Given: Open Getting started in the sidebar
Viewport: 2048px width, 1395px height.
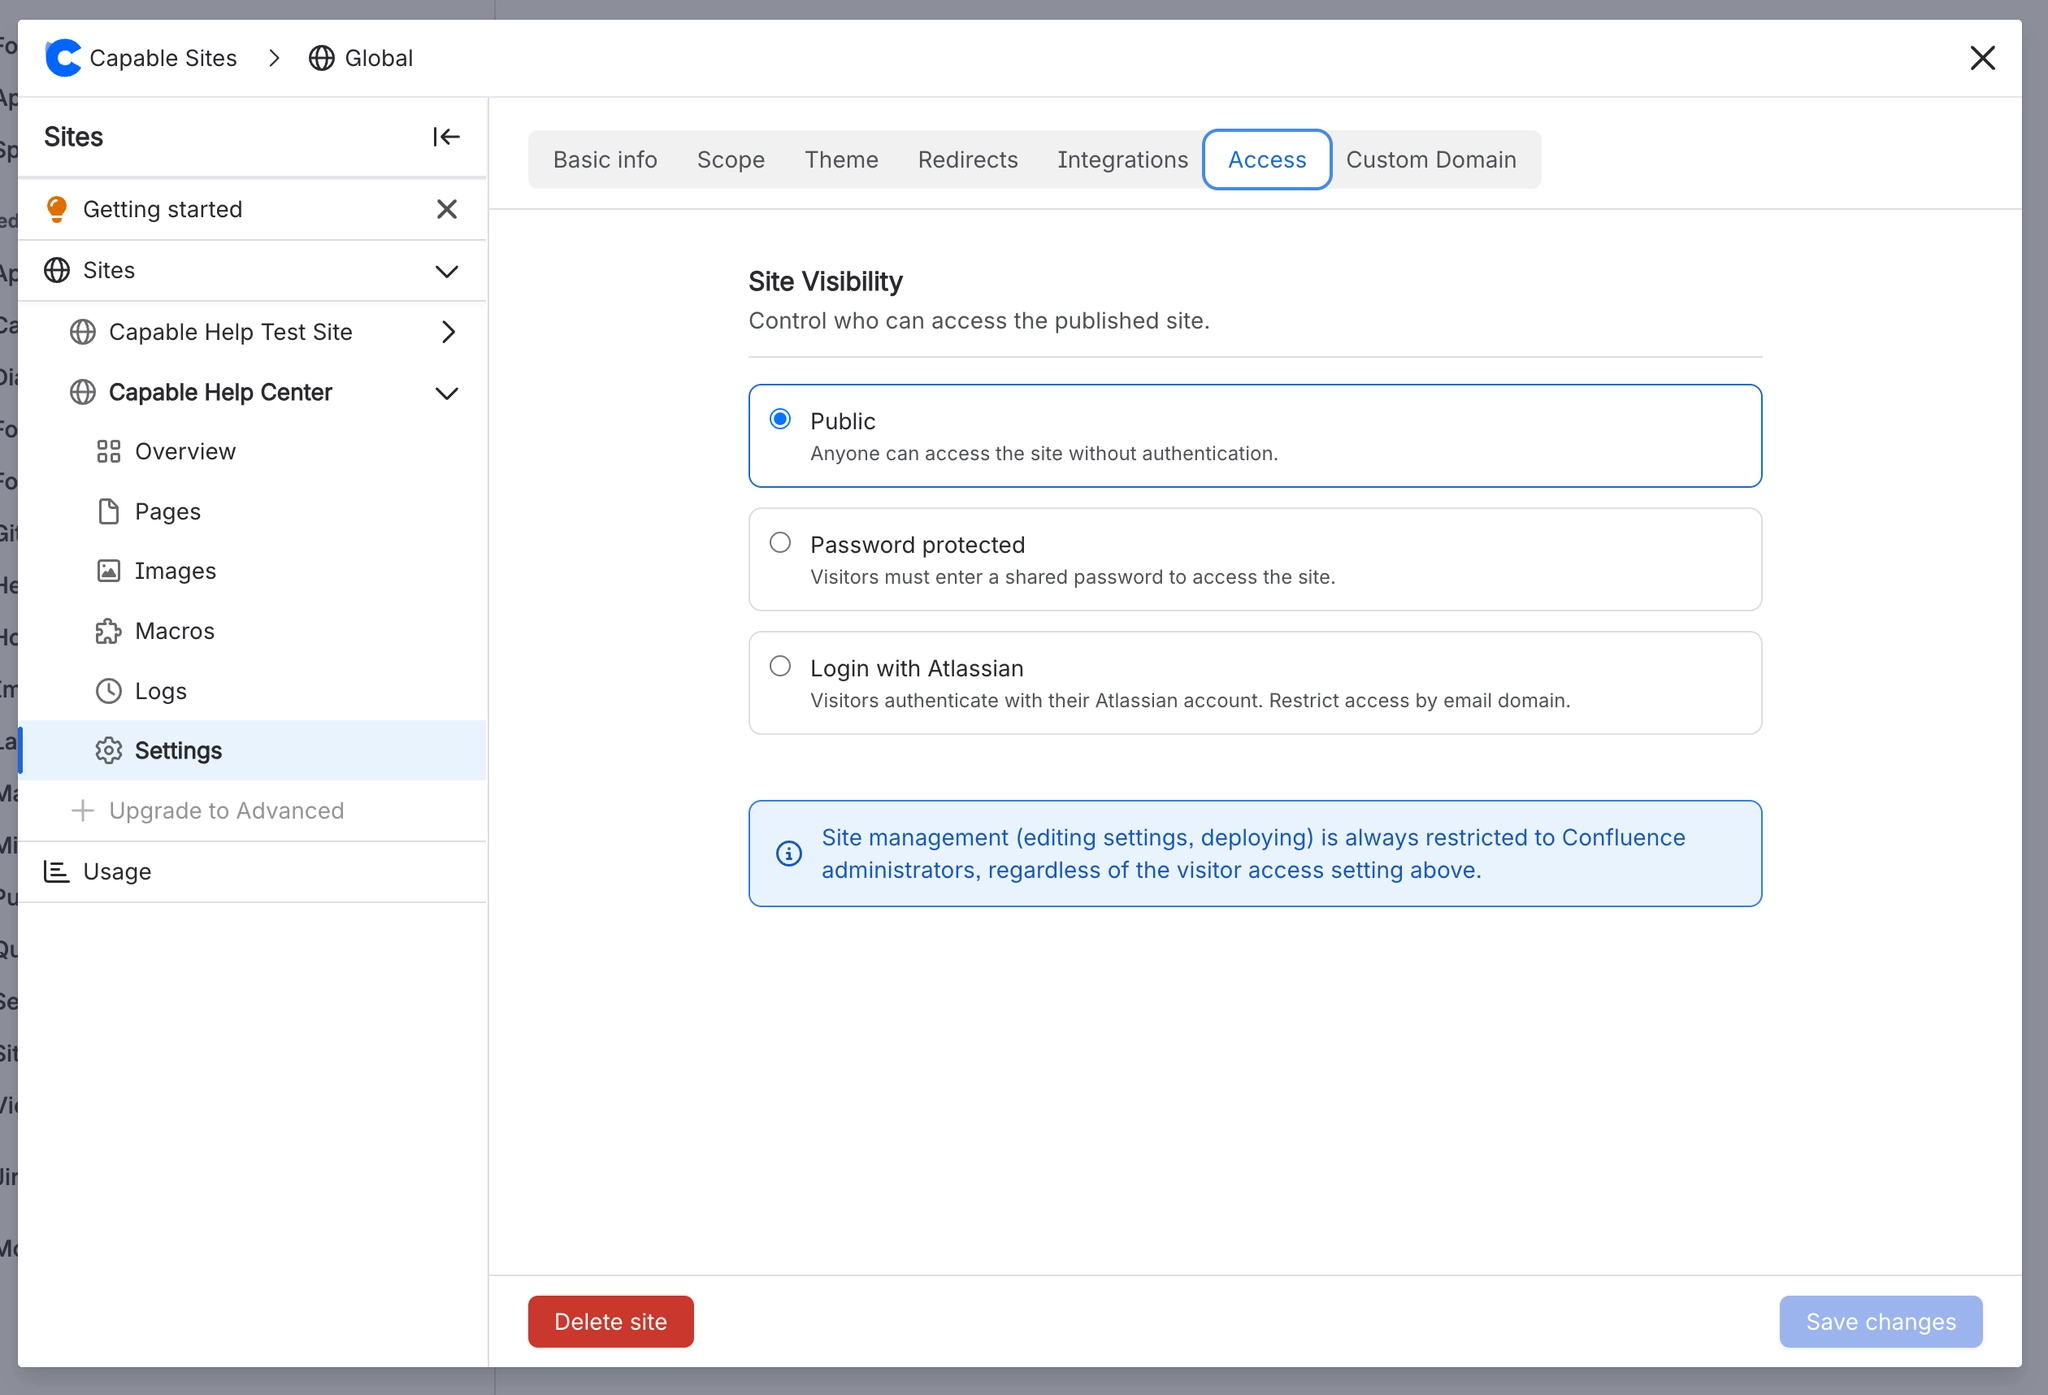Looking at the screenshot, I should (163, 209).
